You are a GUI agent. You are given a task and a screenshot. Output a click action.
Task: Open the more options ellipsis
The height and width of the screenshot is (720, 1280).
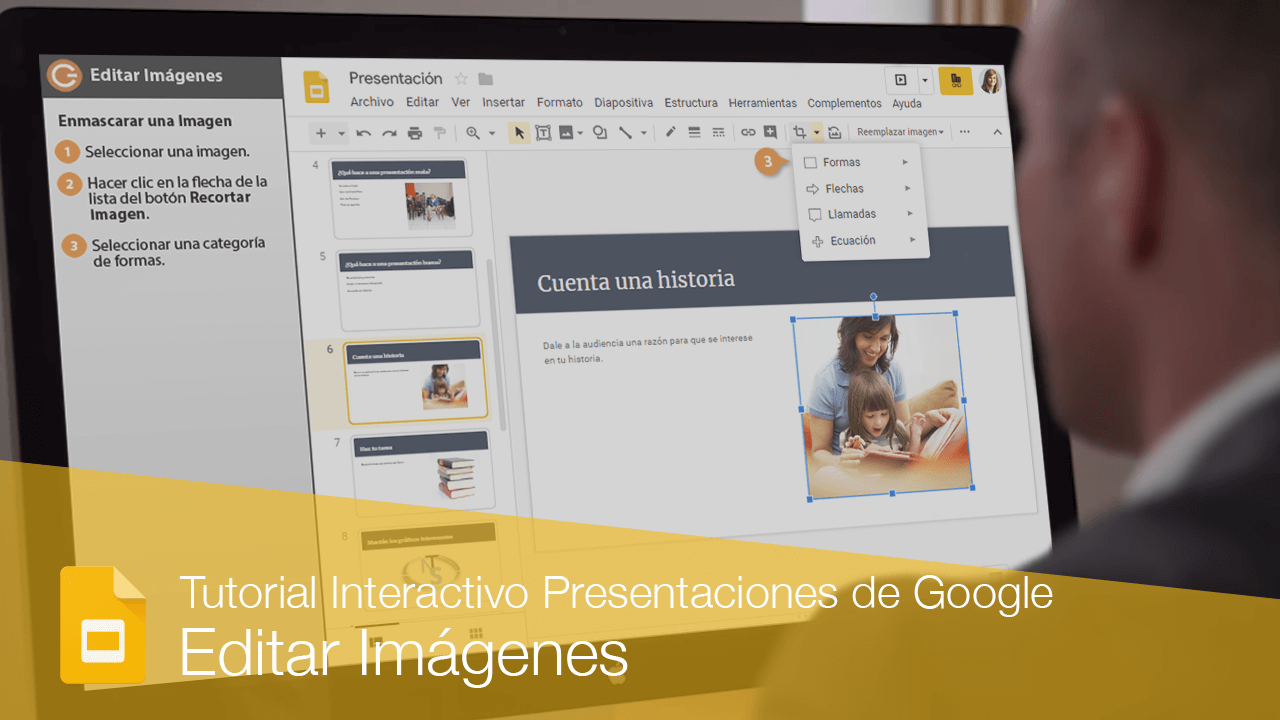tap(965, 131)
